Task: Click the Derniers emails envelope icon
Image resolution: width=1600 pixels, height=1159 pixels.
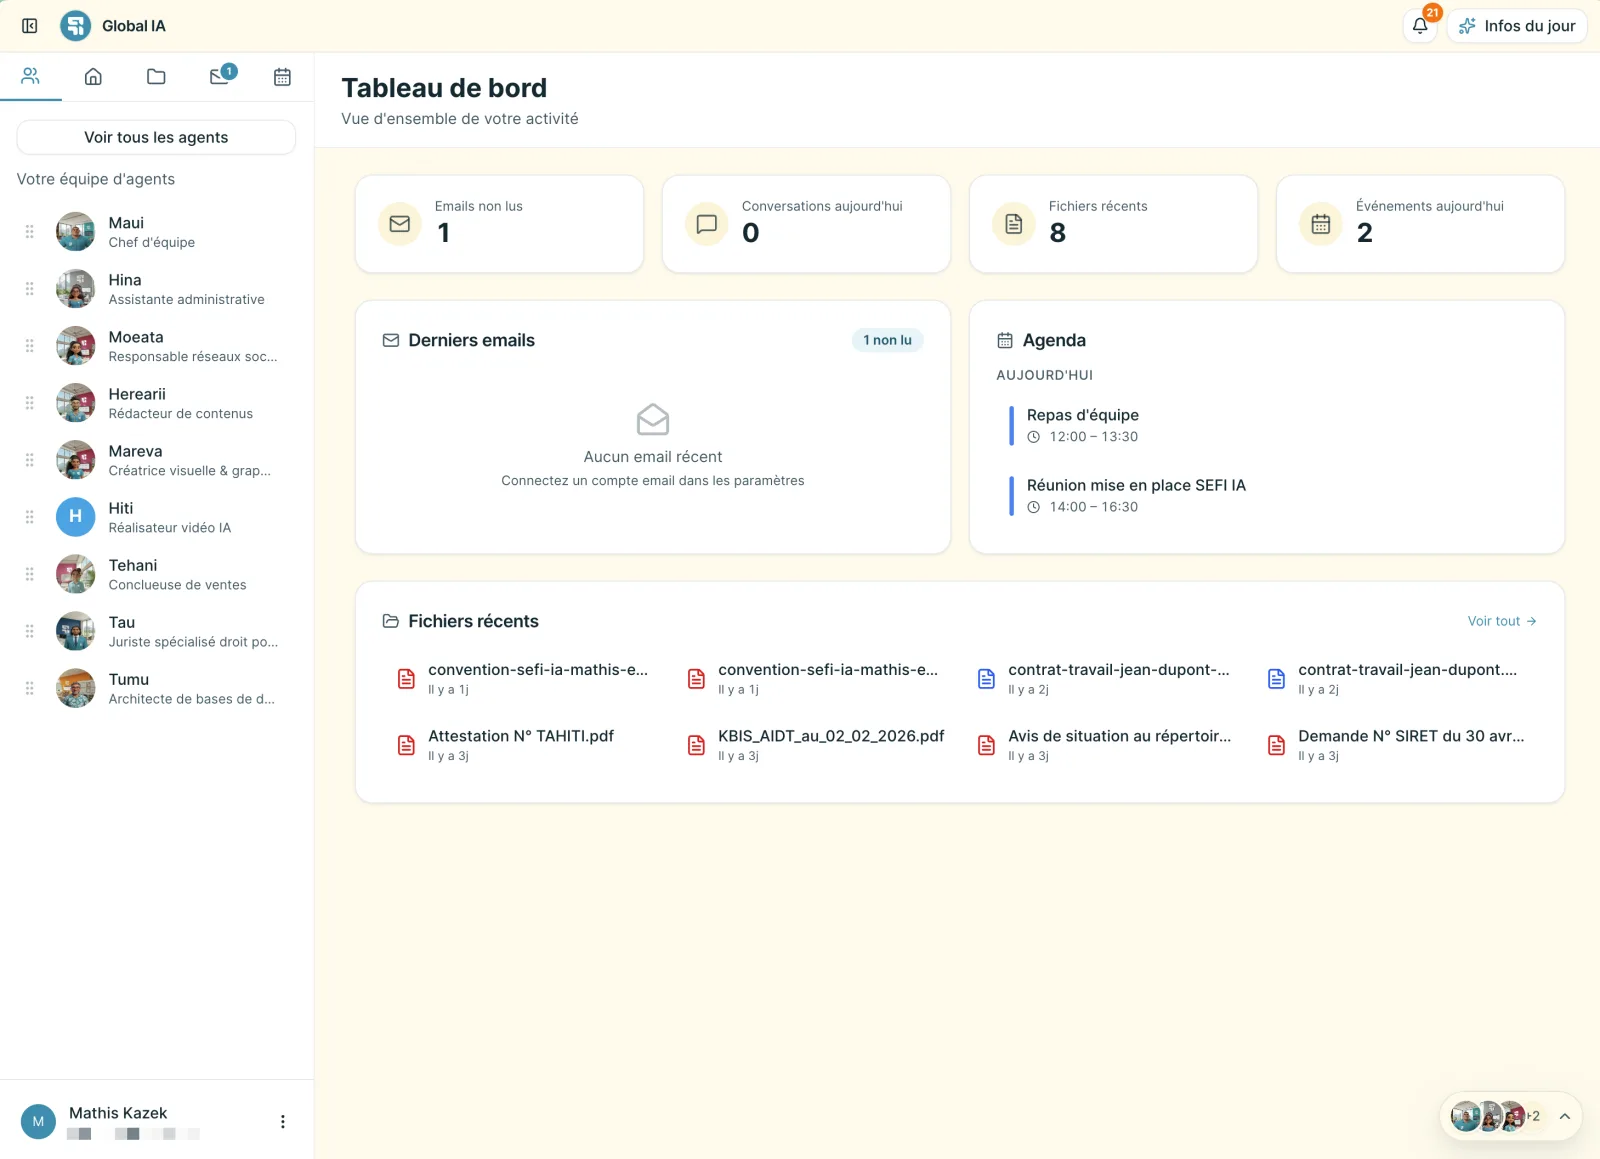Action: point(391,340)
